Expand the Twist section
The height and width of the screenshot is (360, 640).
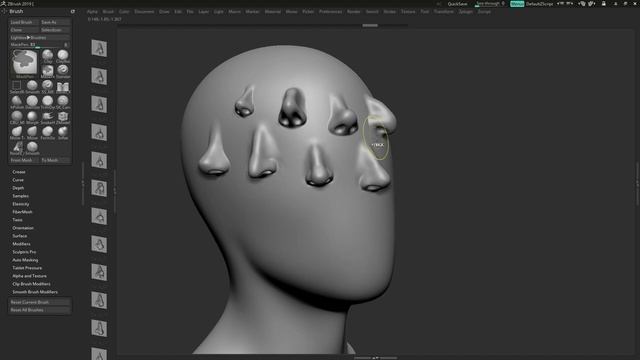[17, 220]
